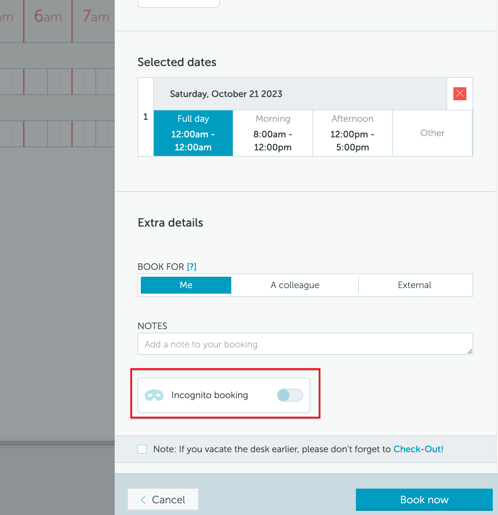Viewport: 498px width, 515px height.
Task: Click the 7am timeline column header
Action: click(96, 16)
